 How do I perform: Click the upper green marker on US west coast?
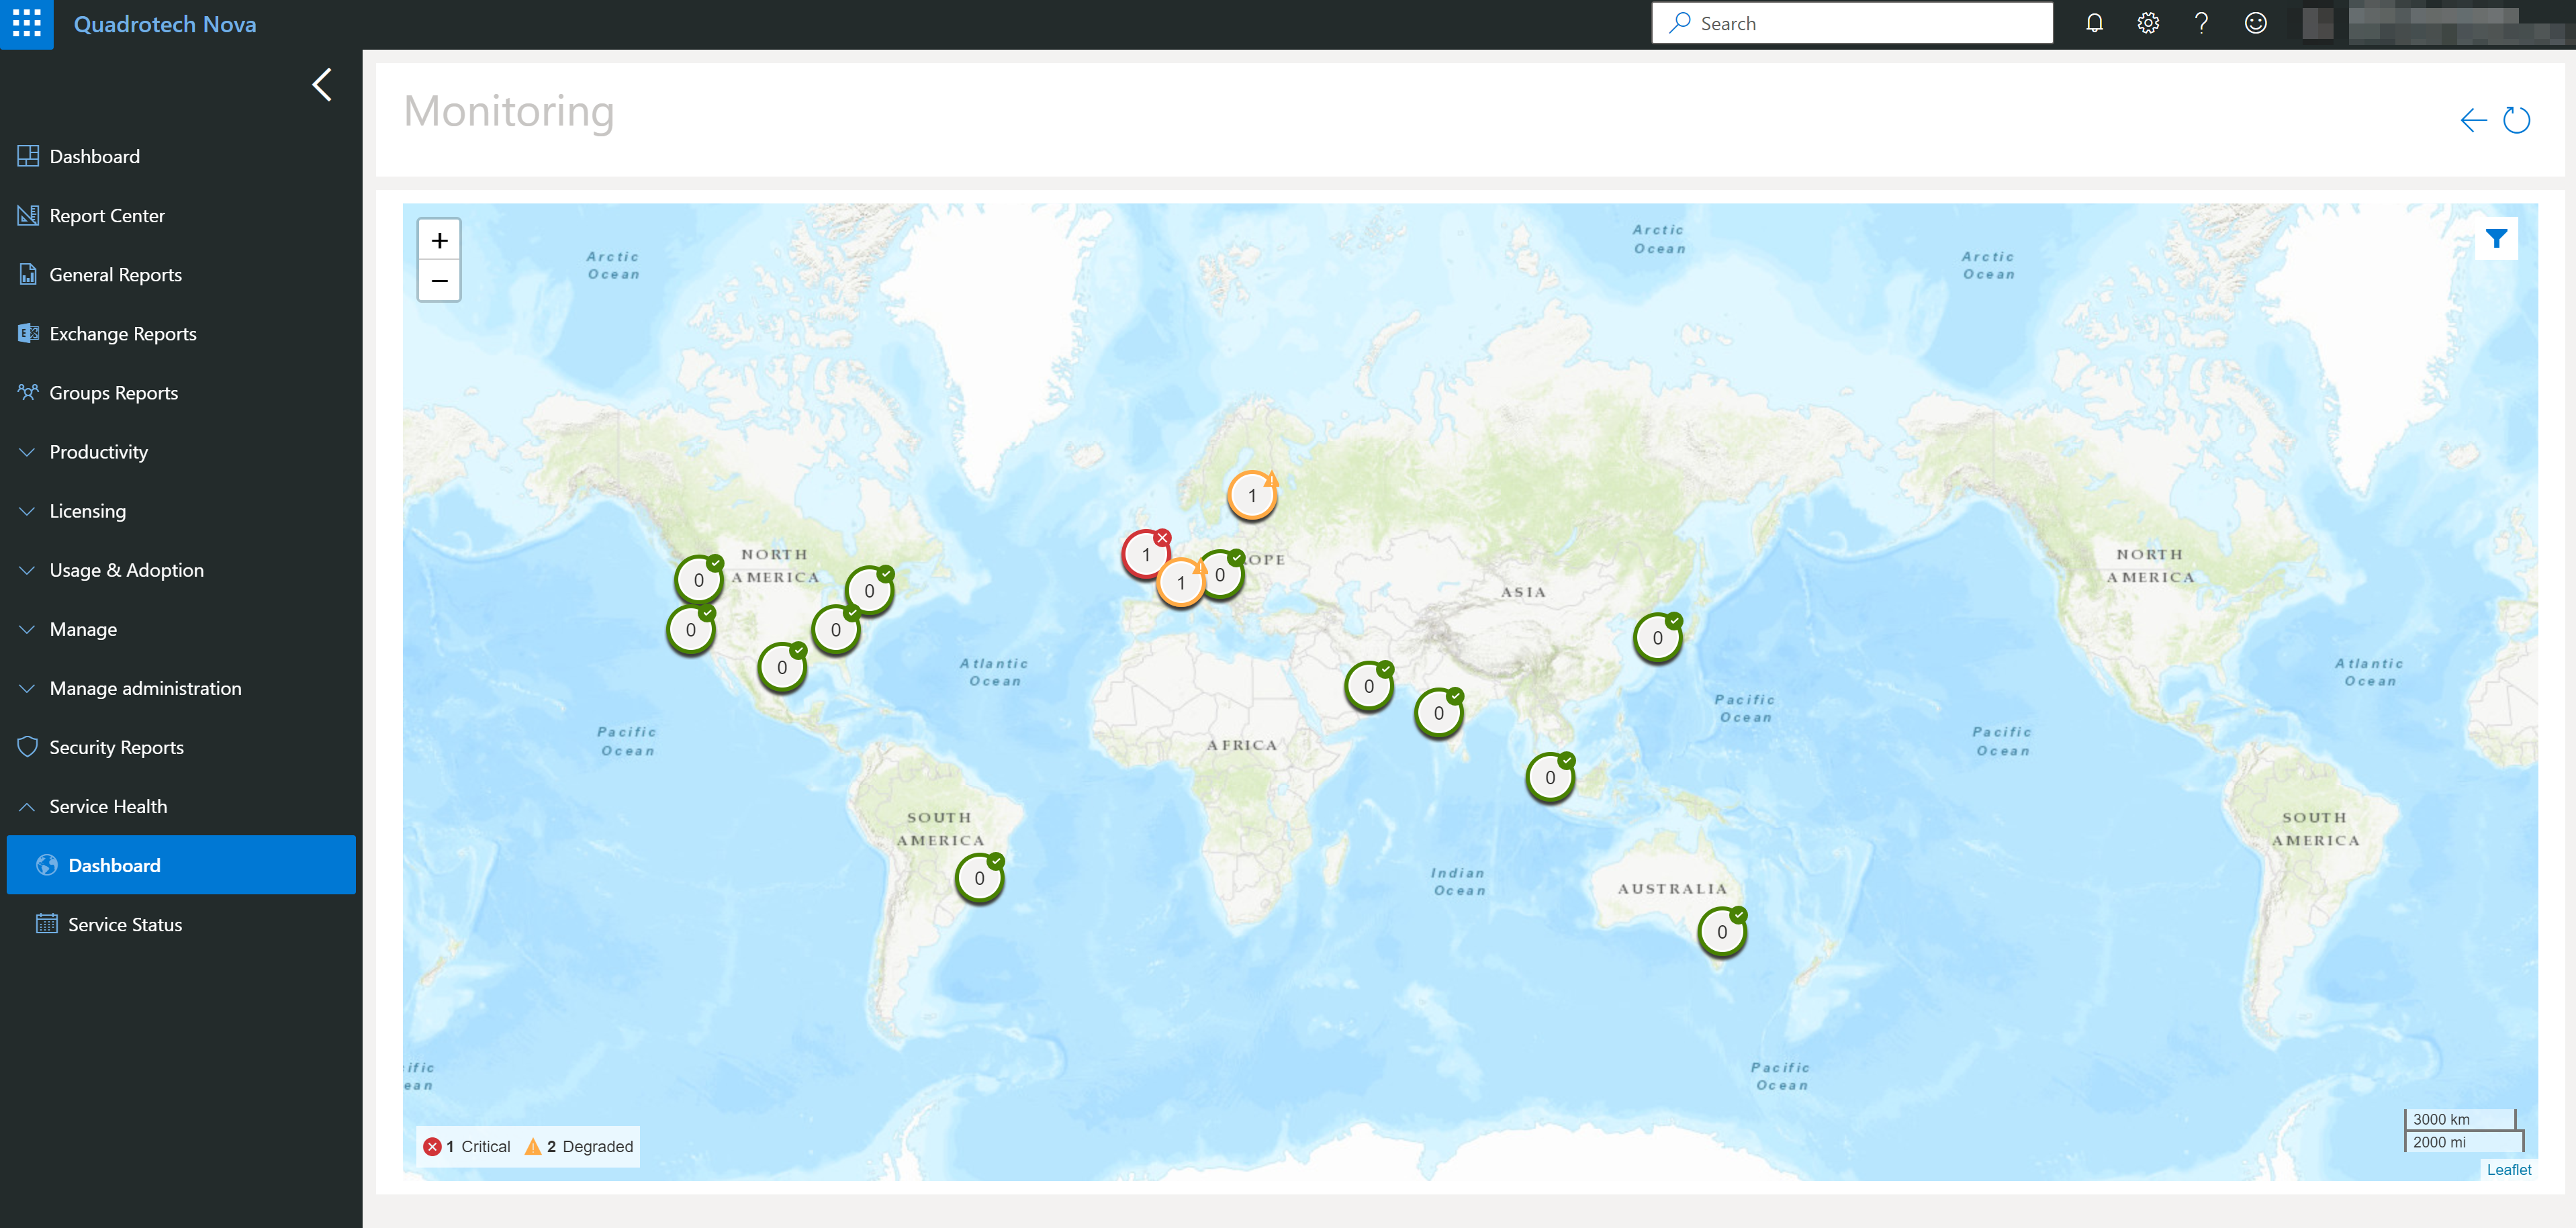(x=699, y=580)
